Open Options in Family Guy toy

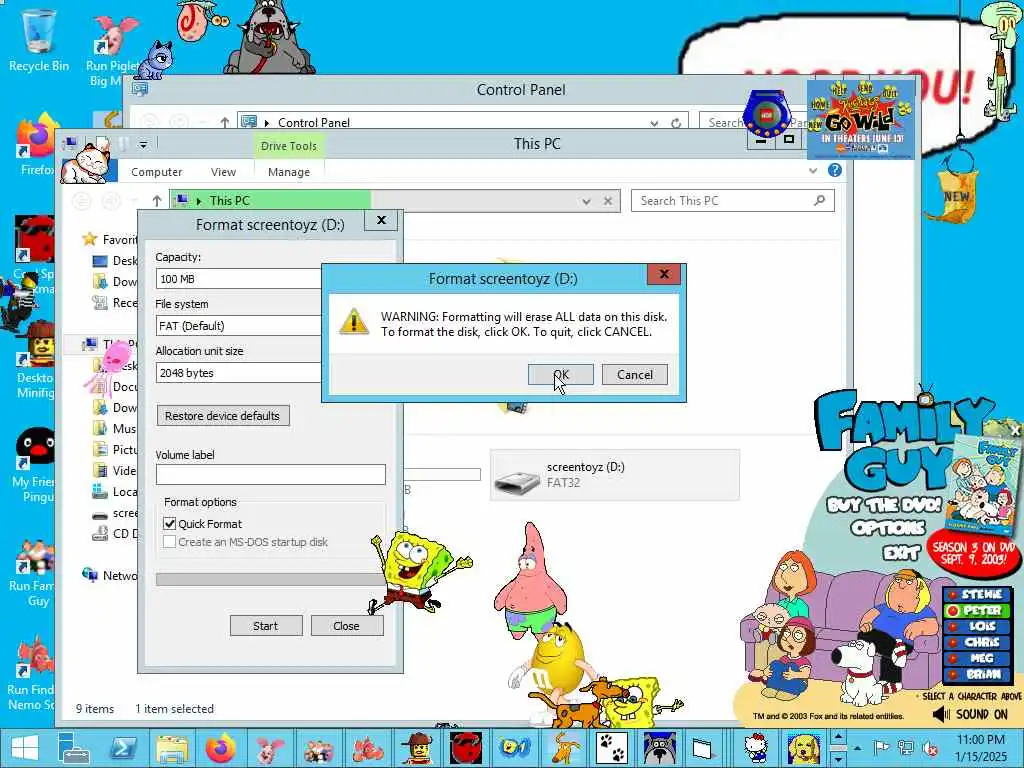(x=888, y=528)
